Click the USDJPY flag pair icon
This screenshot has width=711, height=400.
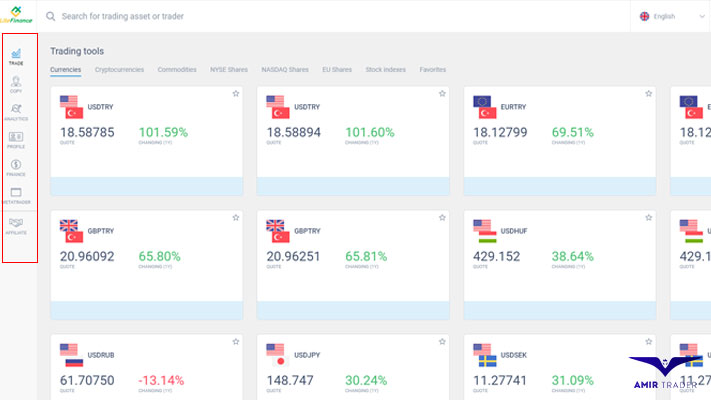(278, 355)
